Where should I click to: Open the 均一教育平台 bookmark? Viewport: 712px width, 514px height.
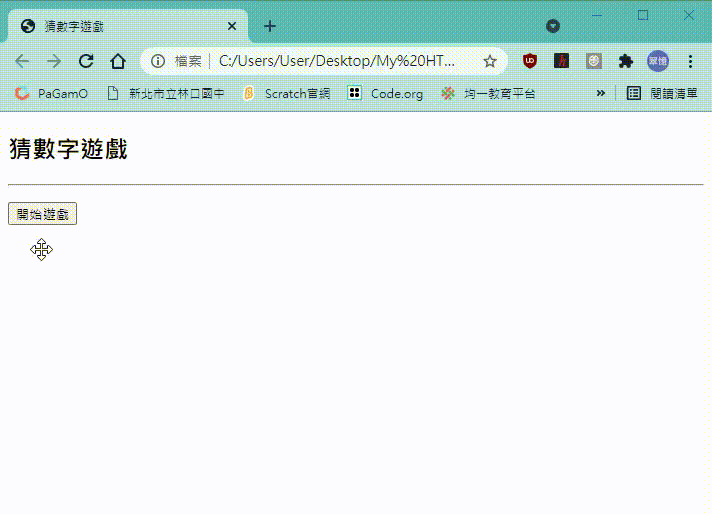click(488, 94)
